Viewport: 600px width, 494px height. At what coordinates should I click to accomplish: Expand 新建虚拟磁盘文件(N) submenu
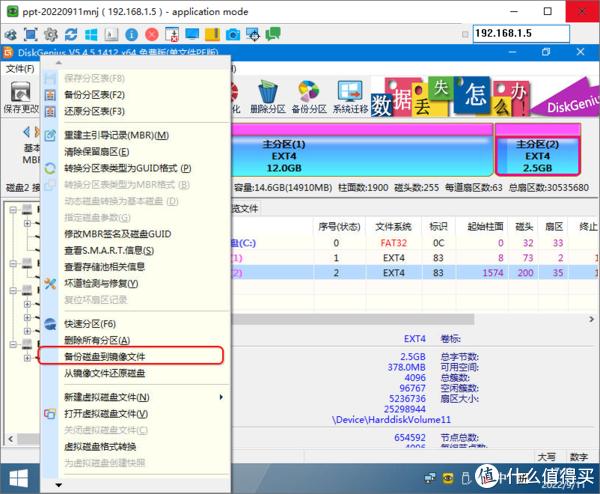coord(134,397)
